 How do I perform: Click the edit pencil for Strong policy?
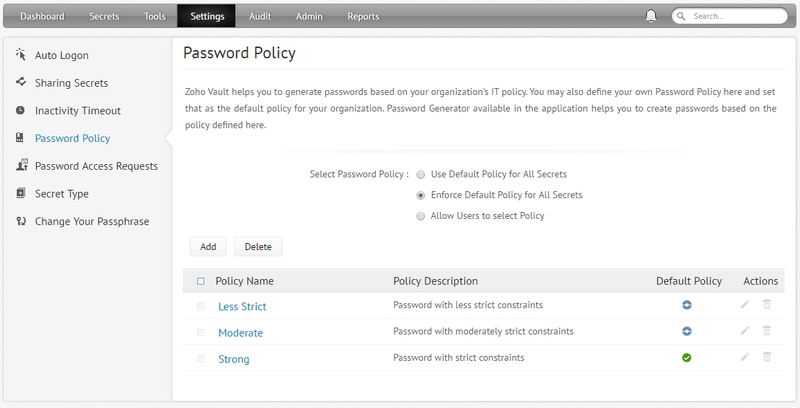click(x=745, y=357)
